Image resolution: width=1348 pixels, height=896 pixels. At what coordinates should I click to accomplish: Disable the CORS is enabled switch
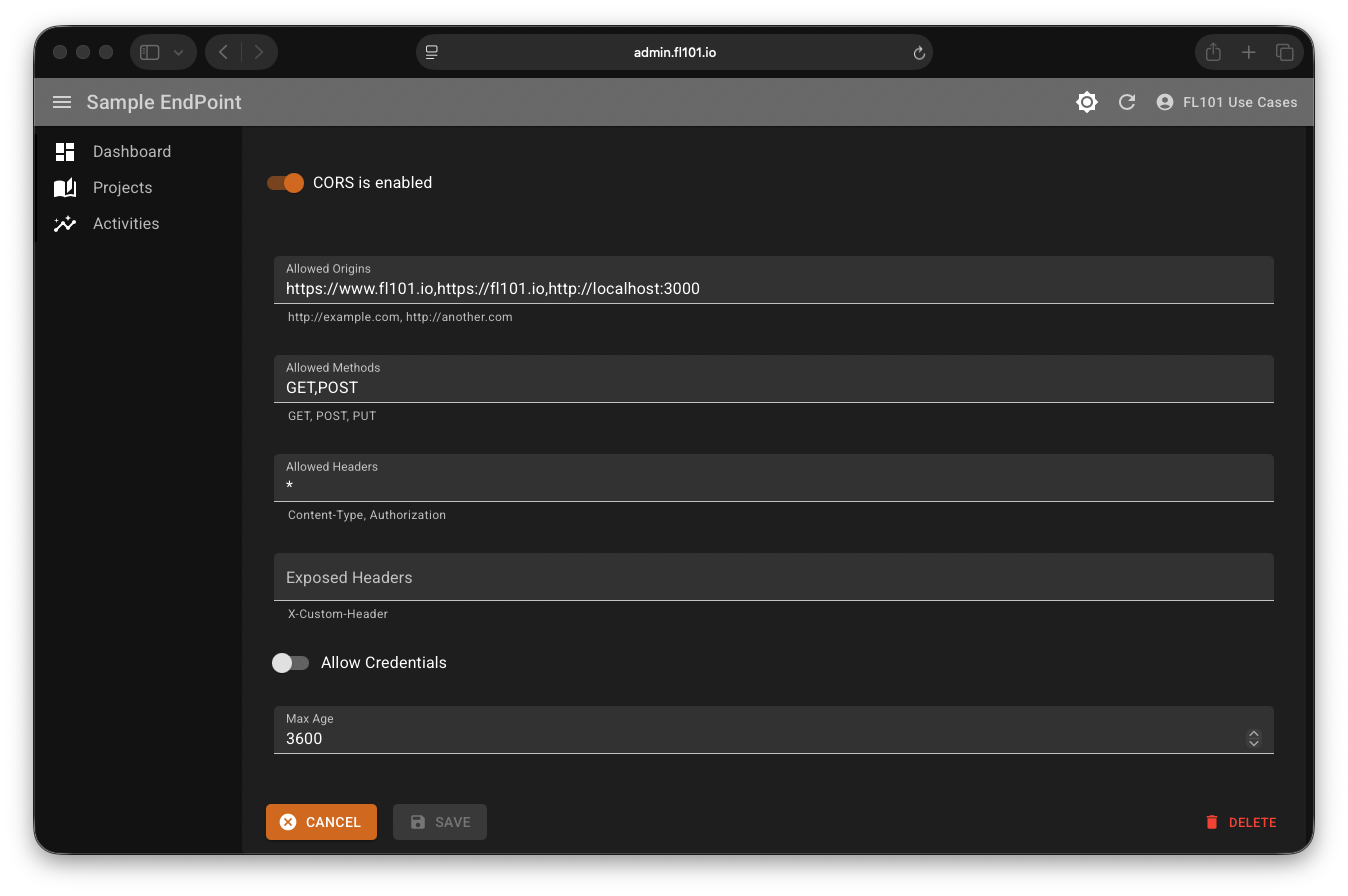(286, 183)
